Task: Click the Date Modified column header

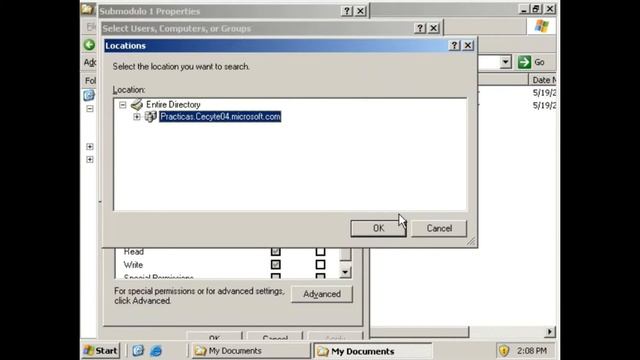Action: coord(543,80)
